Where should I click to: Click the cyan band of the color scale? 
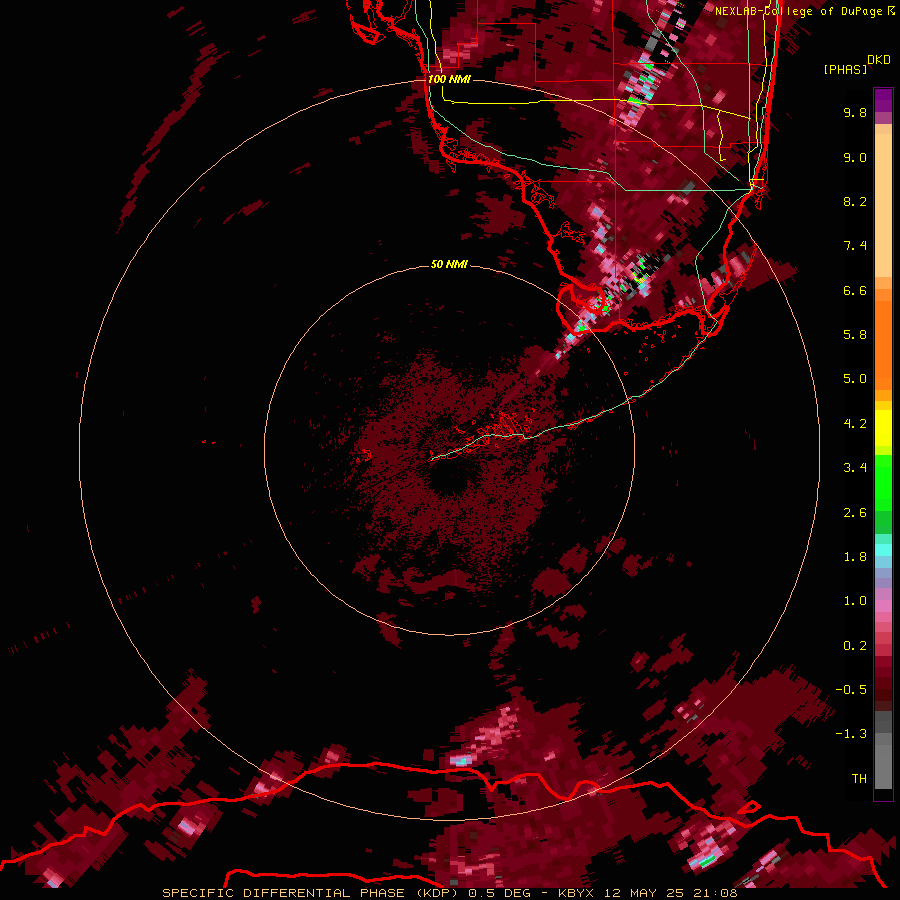(x=883, y=550)
